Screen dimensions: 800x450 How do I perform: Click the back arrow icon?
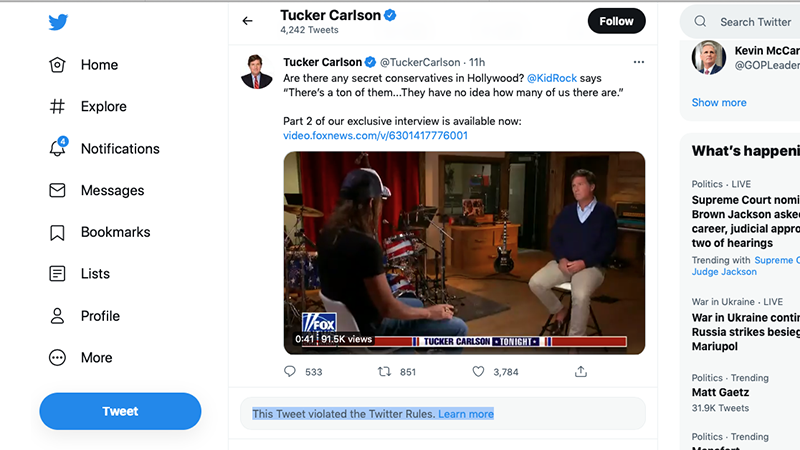(248, 21)
